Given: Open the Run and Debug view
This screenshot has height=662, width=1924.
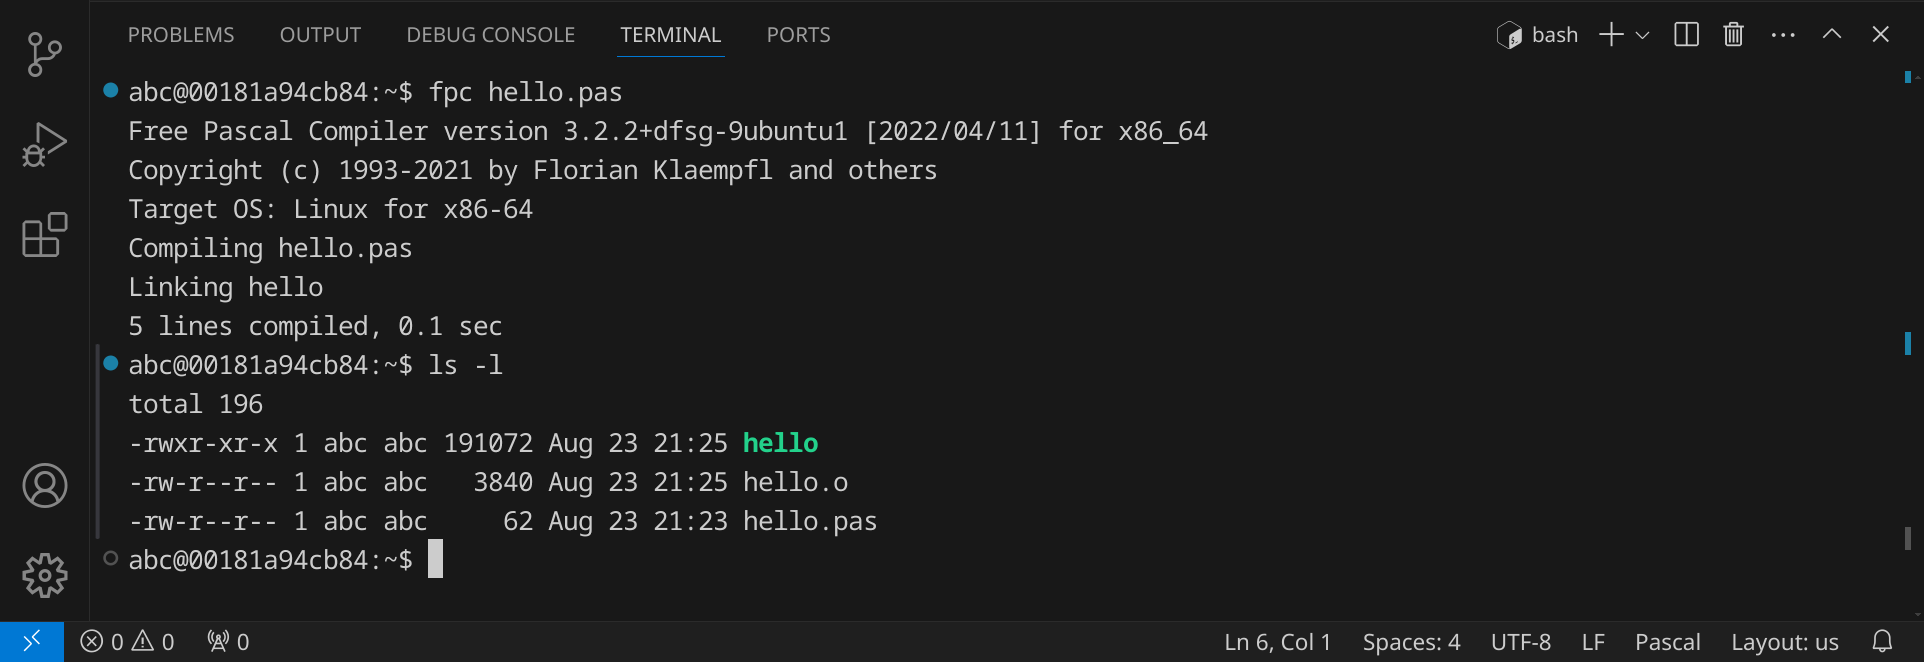Looking at the screenshot, I should [x=44, y=145].
